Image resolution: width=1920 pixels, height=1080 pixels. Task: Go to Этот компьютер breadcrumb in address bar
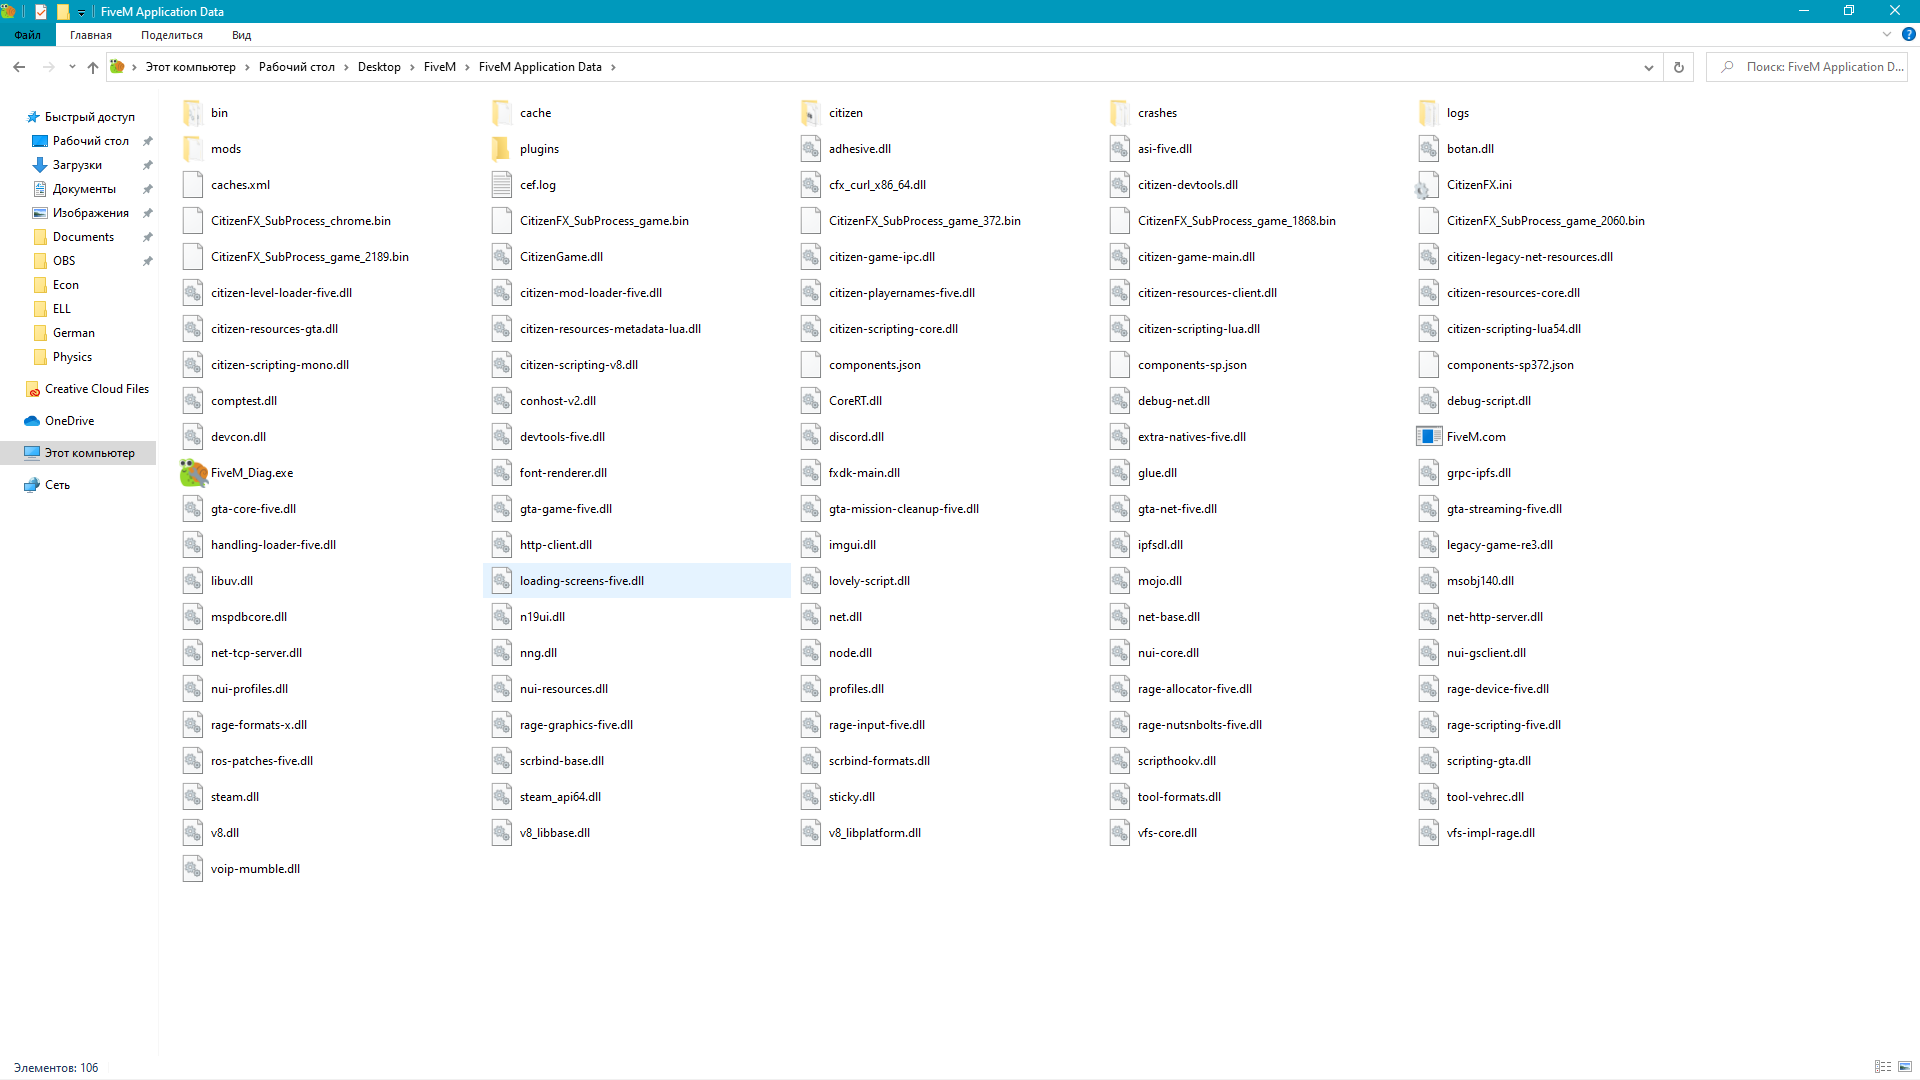tap(191, 67)
